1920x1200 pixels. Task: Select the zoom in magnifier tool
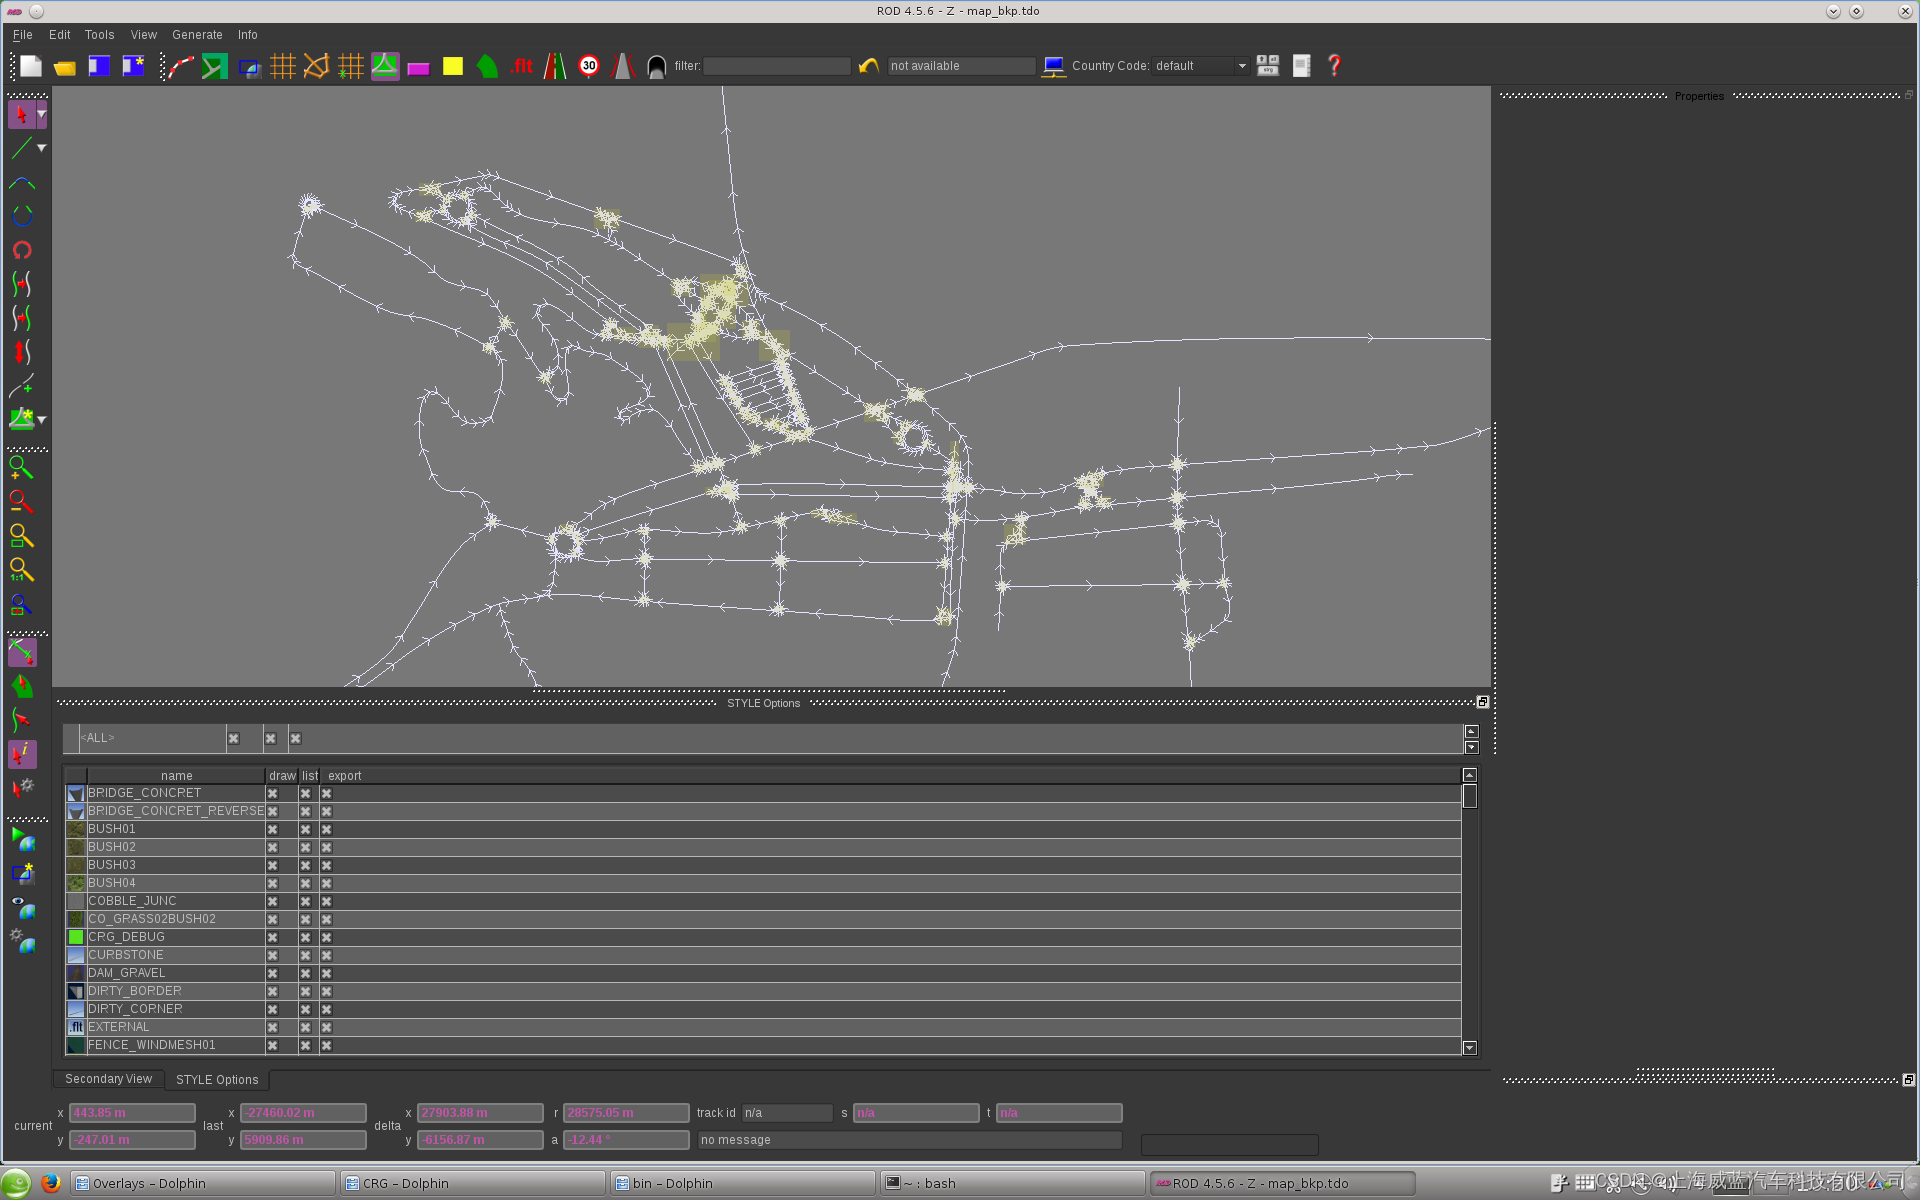click(x=21, y=467)
